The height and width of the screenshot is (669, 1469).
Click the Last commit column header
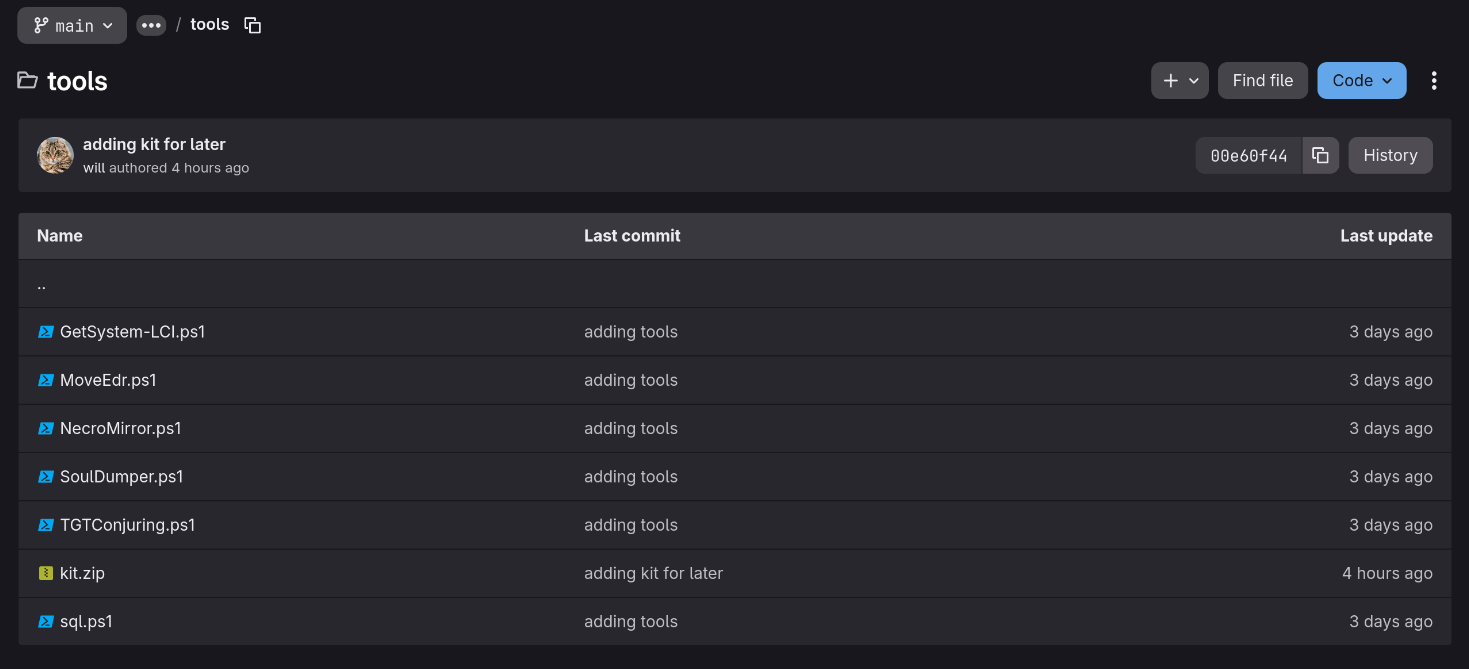pyautogui.click(x=632, y=236)
